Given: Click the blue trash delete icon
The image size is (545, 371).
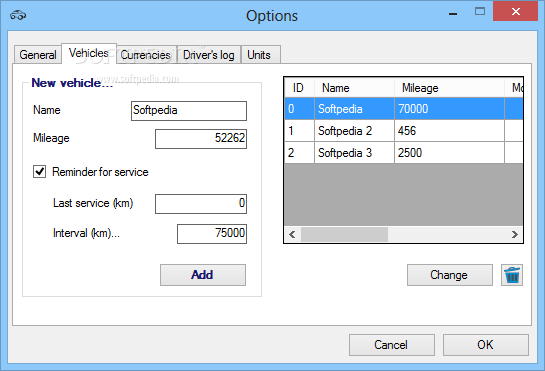Looking at the screenshot, I should click(x=512, y=275).
